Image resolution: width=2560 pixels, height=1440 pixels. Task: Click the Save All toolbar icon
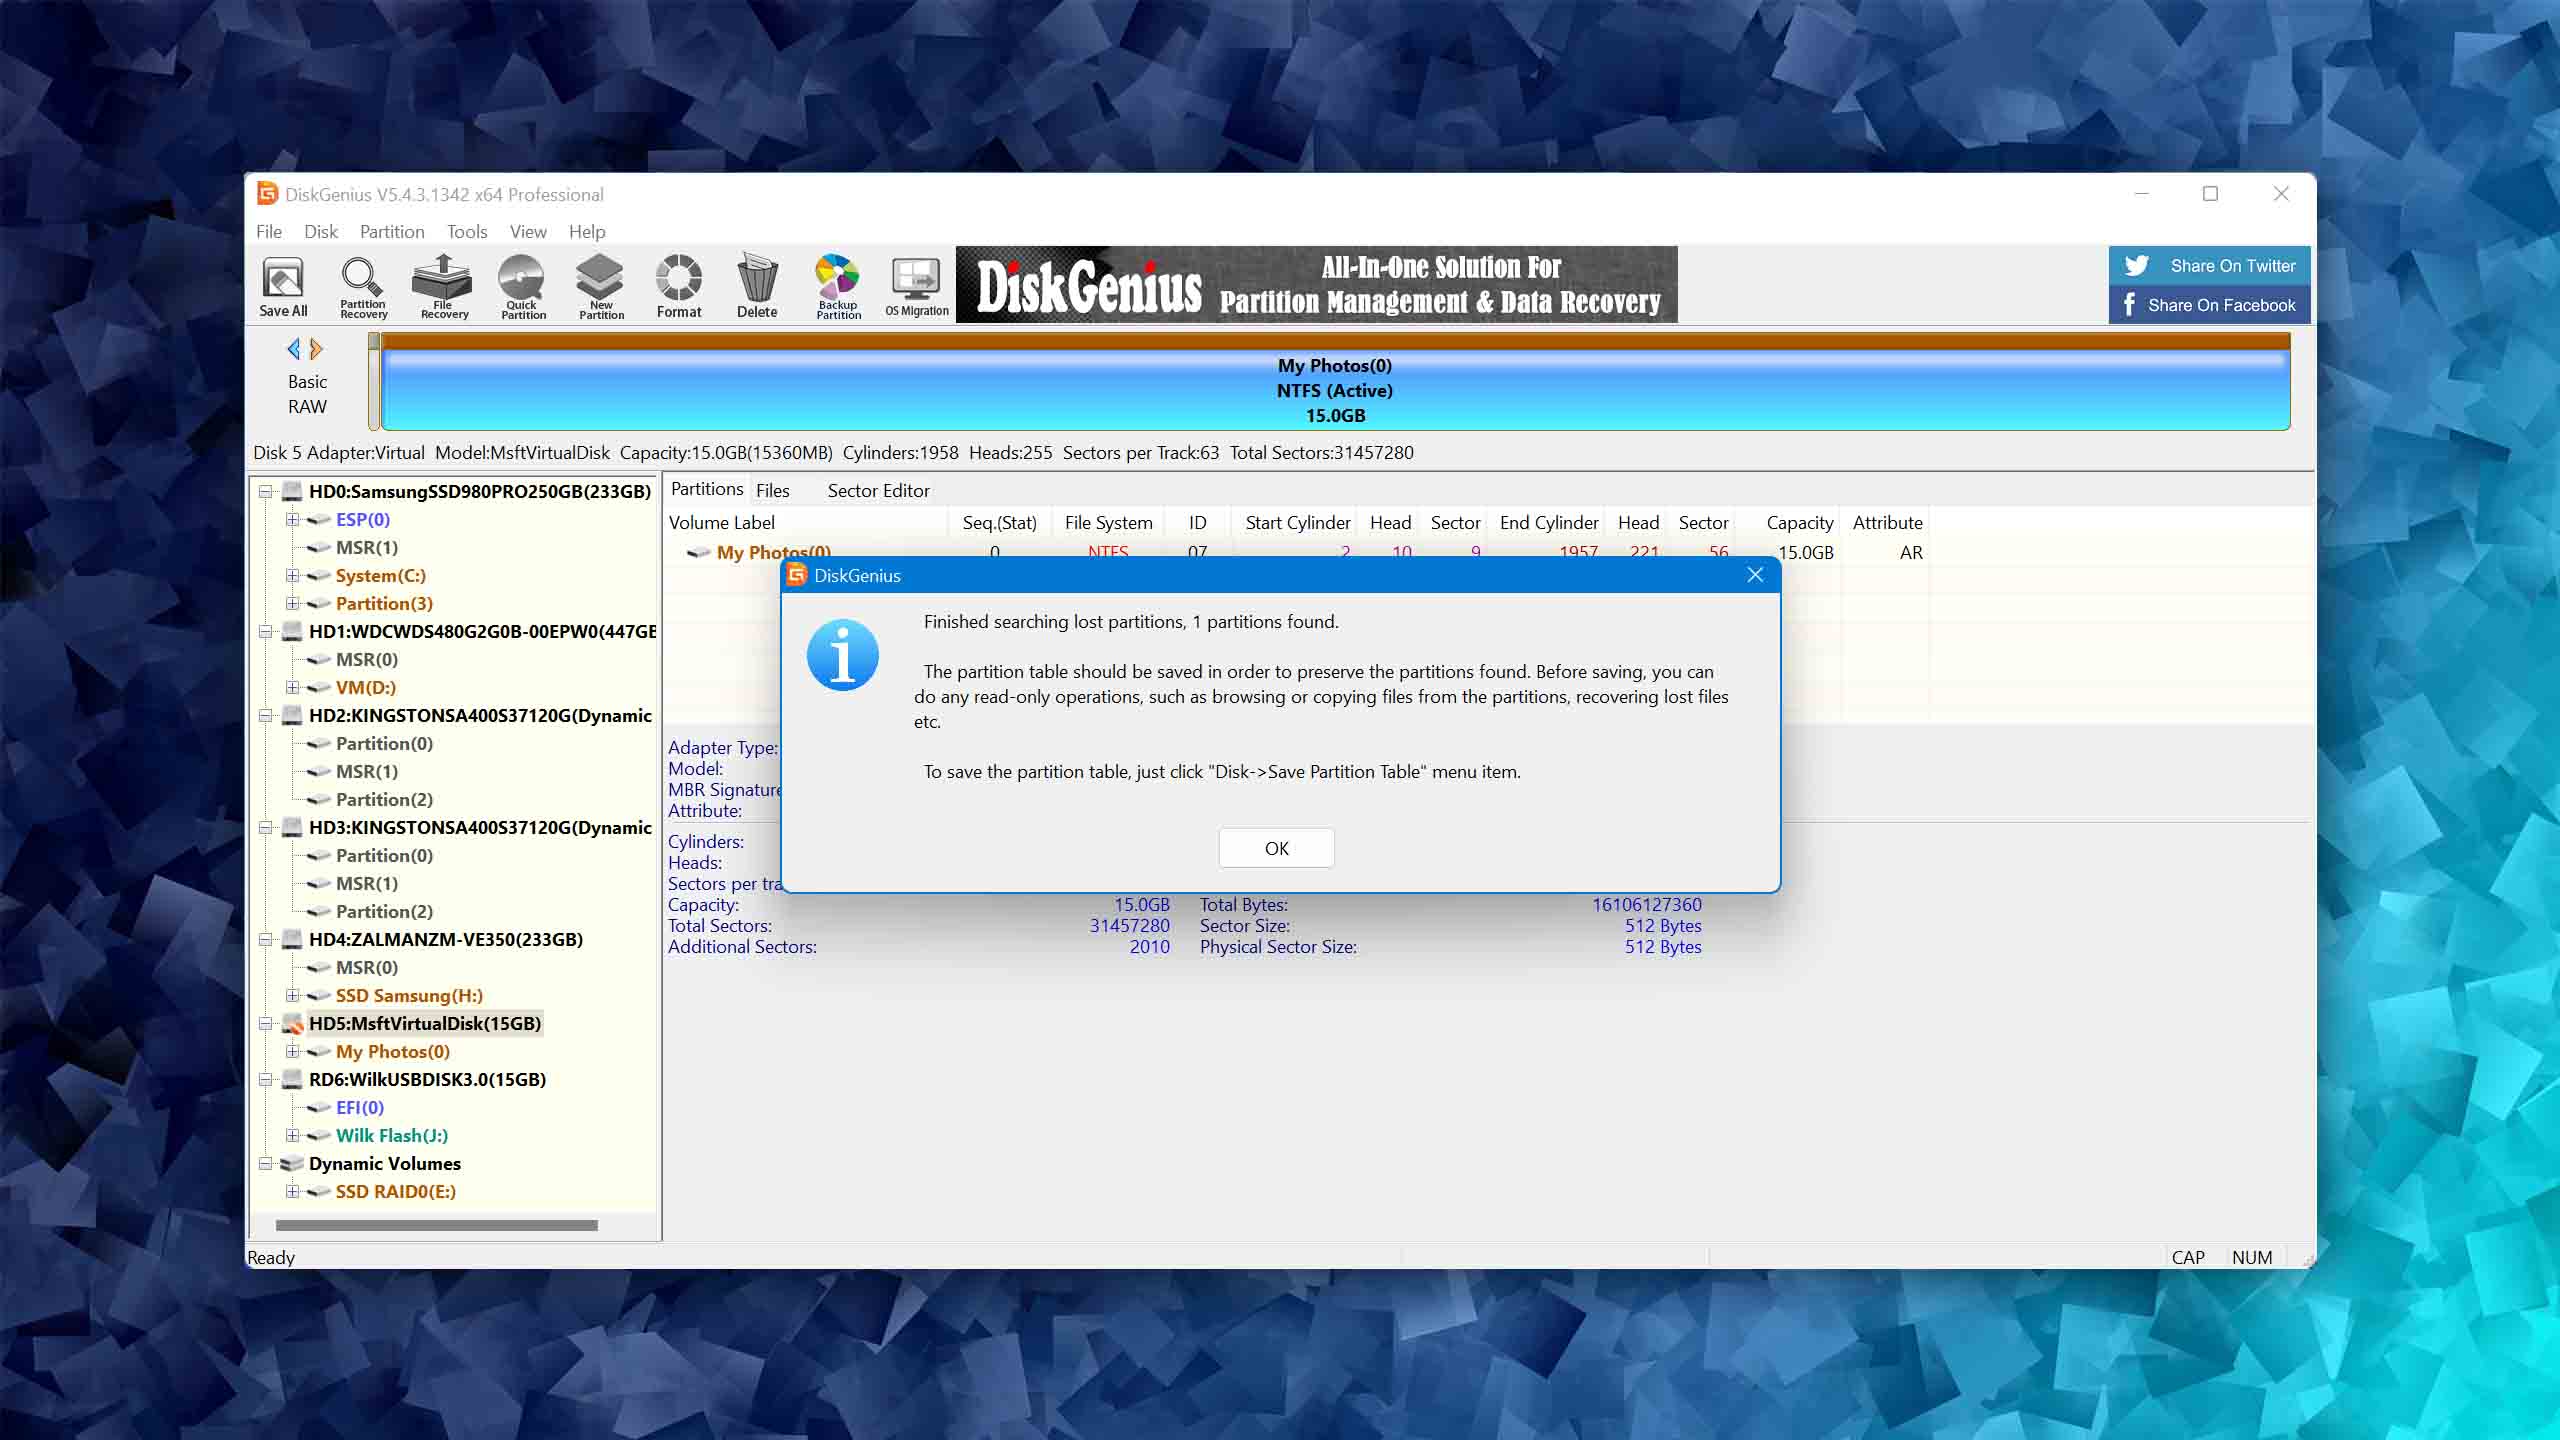283,286
